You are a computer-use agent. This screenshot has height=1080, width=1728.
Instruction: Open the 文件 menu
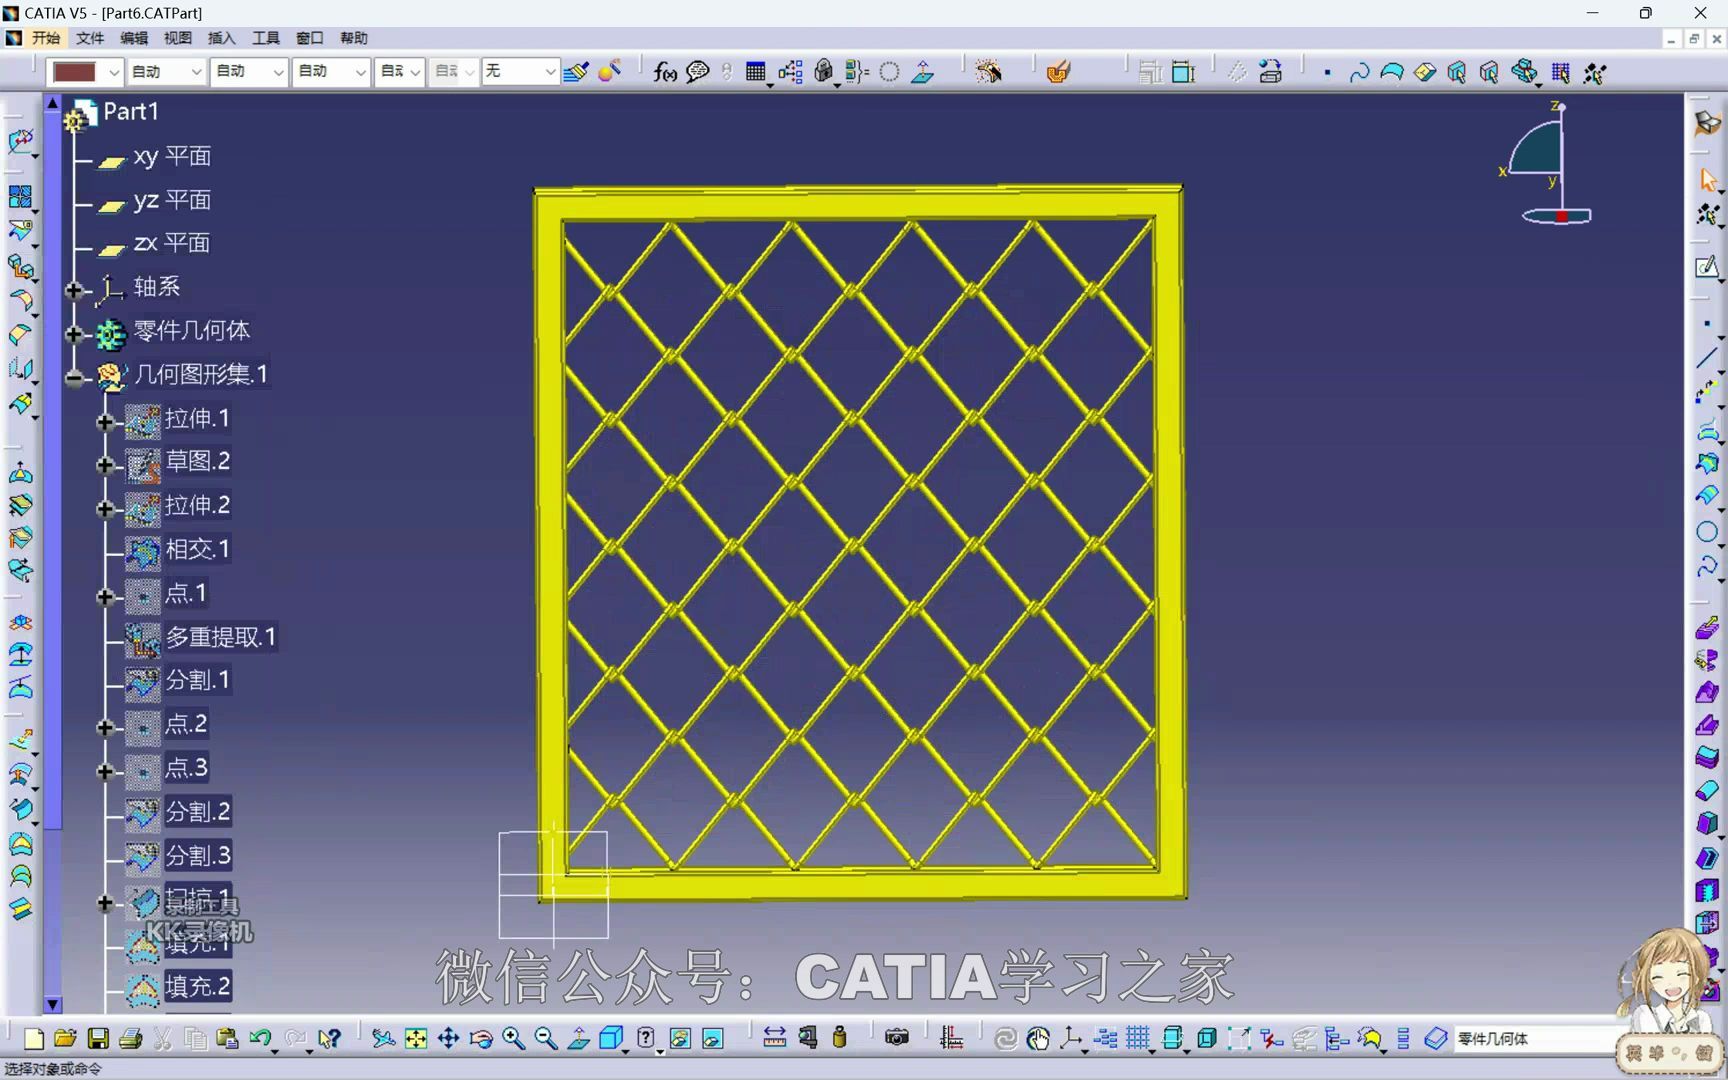pyautogui.click(x=90, y=38)
